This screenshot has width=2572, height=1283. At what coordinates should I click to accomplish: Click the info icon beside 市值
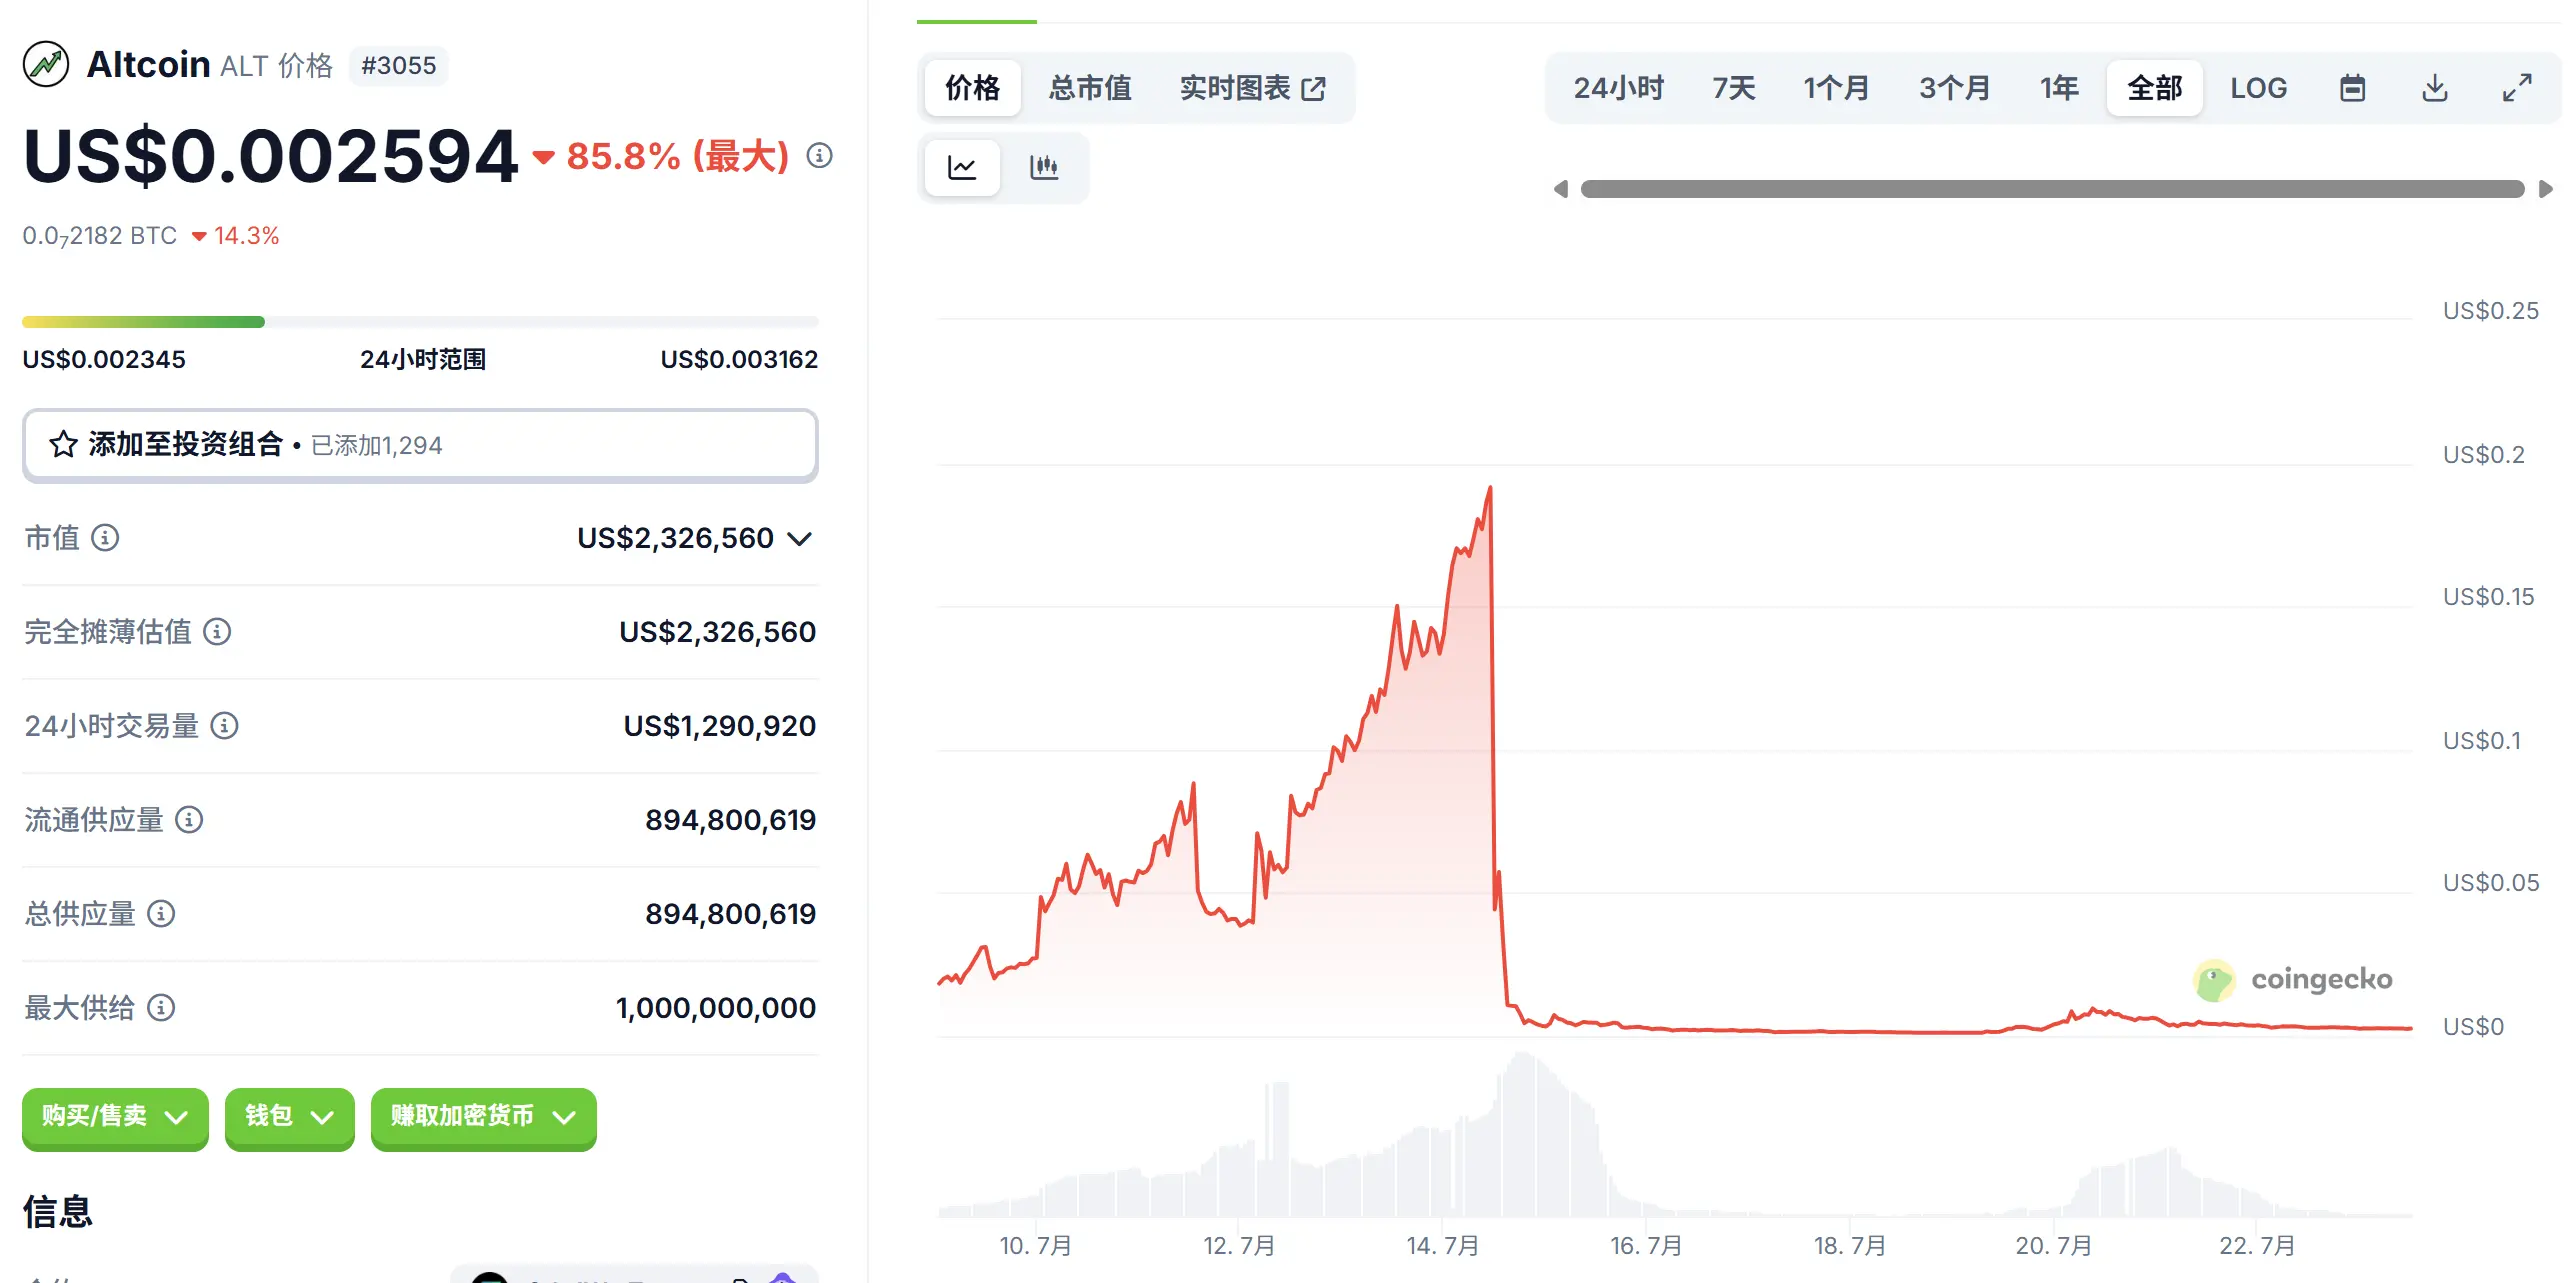click(104, 538)
